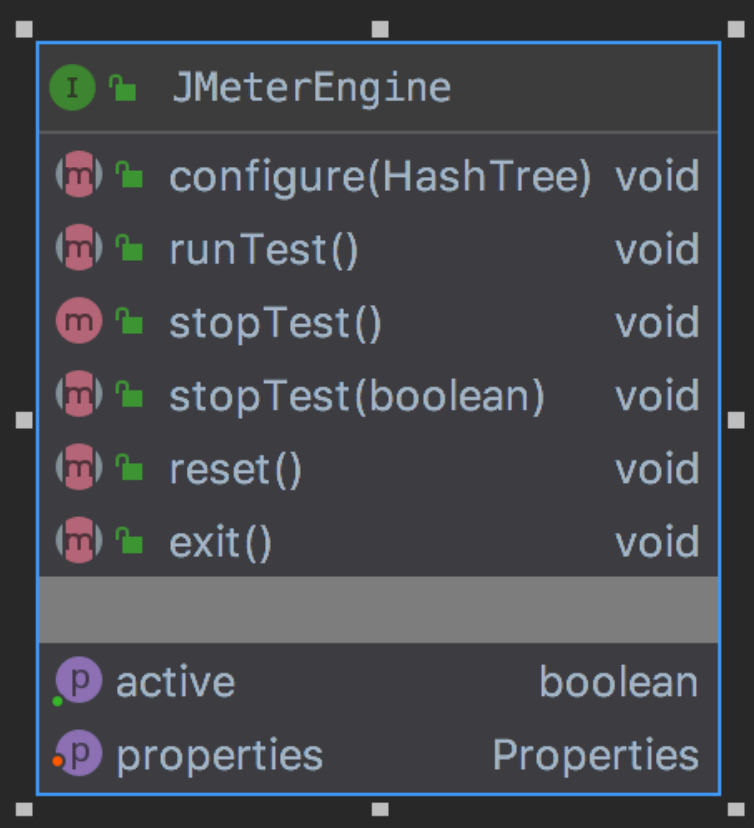Select the exit() method name

(220, 542)
